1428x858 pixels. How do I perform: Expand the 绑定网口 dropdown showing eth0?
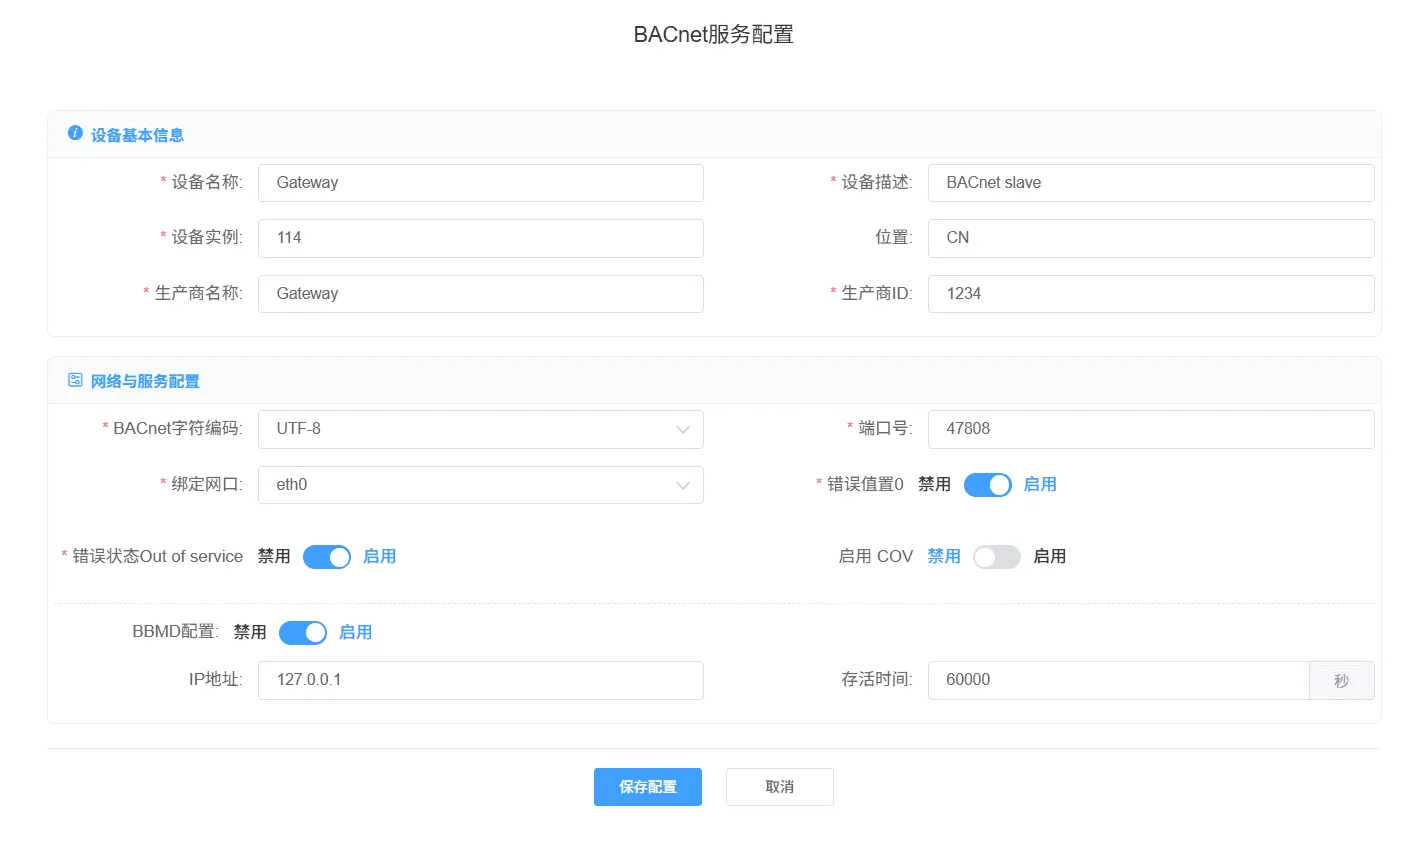(480, 485)
